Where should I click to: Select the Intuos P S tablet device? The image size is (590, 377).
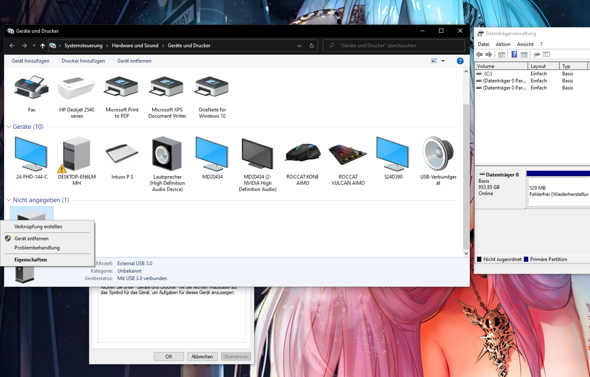click(122, 153)
